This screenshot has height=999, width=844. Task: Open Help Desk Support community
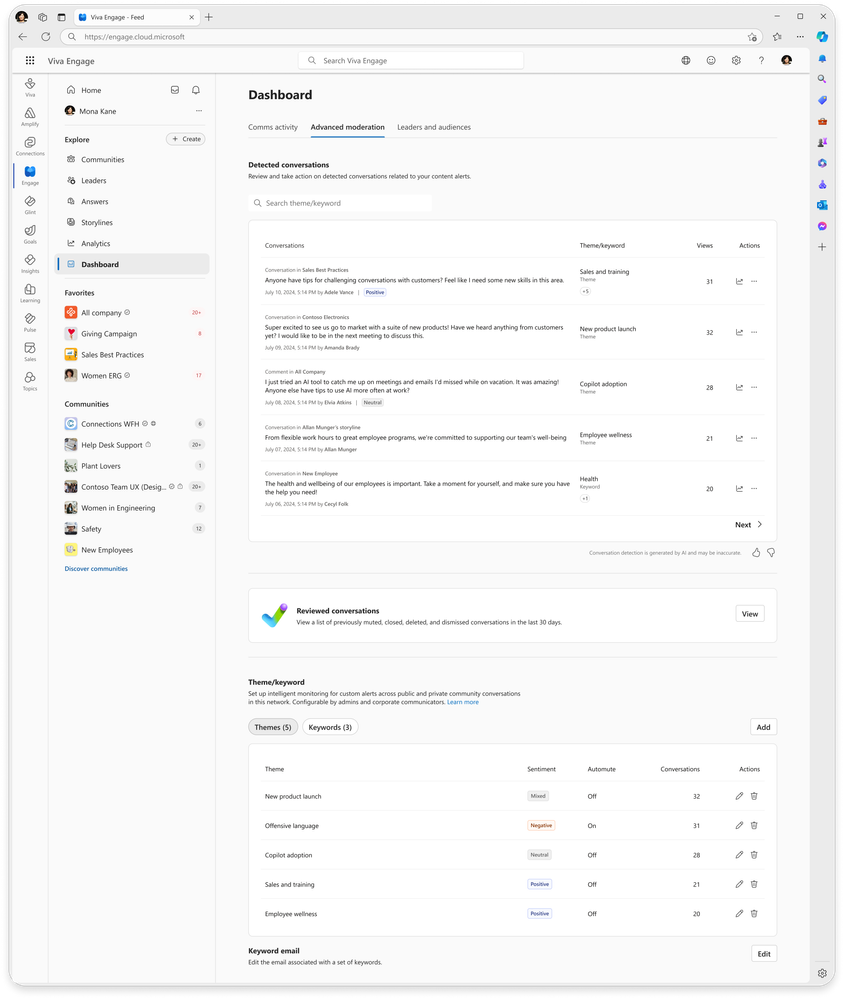[132, 445]
